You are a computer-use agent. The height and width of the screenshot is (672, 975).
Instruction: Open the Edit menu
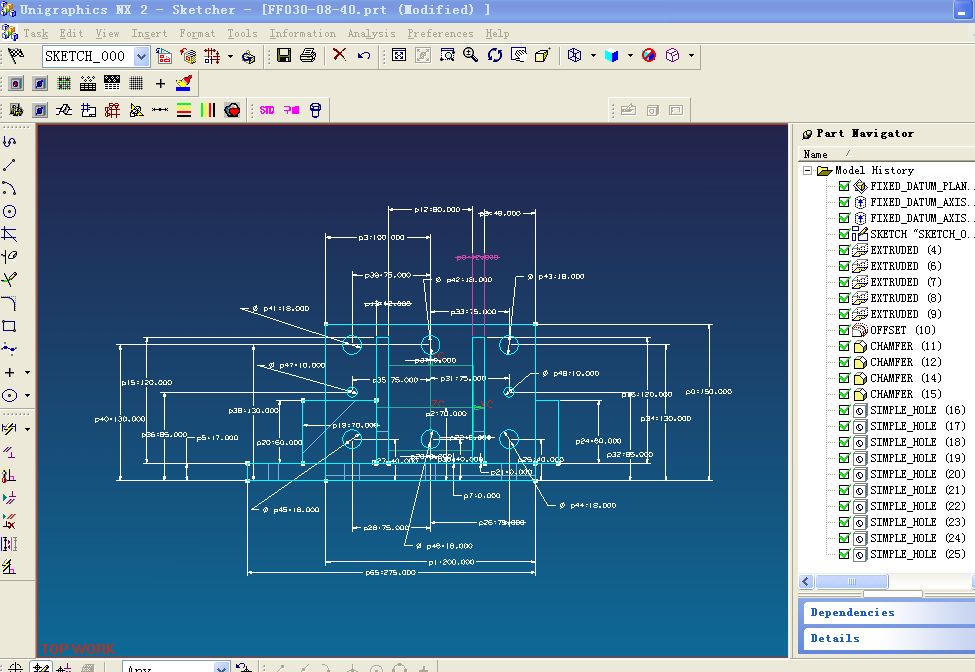coord(72,34)
